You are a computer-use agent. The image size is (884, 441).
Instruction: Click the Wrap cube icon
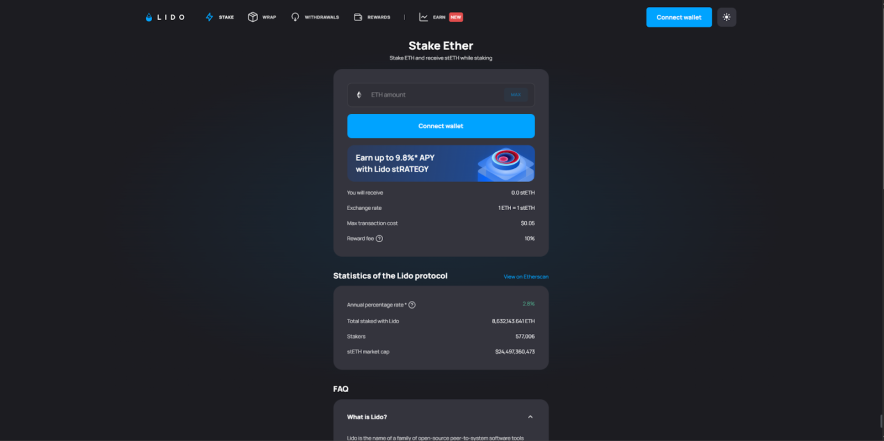[x=253, y=17]
